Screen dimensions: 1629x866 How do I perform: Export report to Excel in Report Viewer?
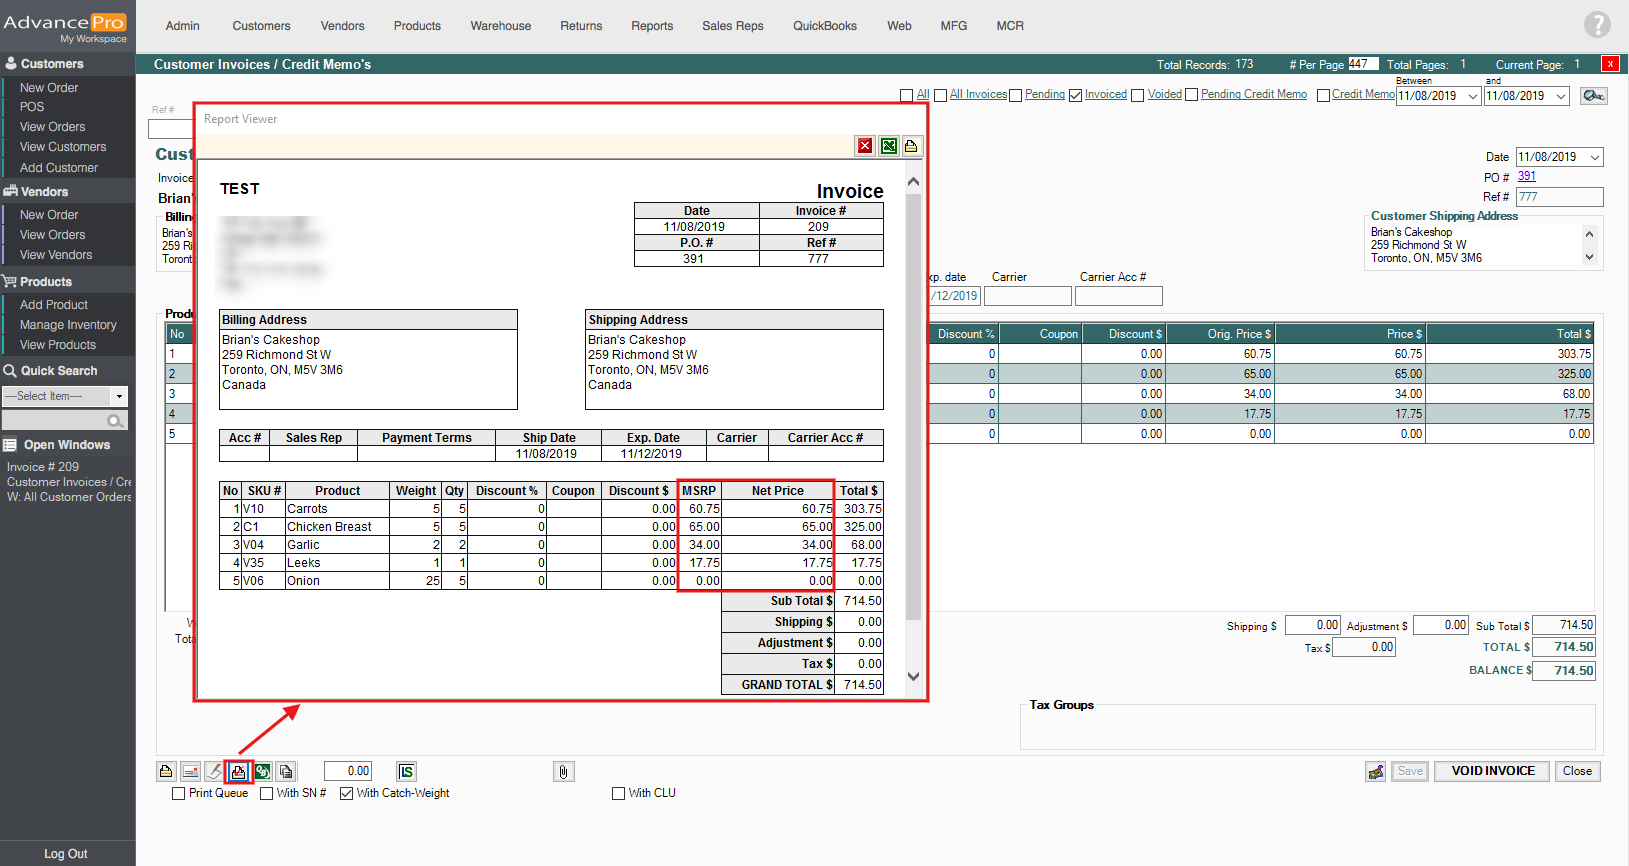[888, 146]
